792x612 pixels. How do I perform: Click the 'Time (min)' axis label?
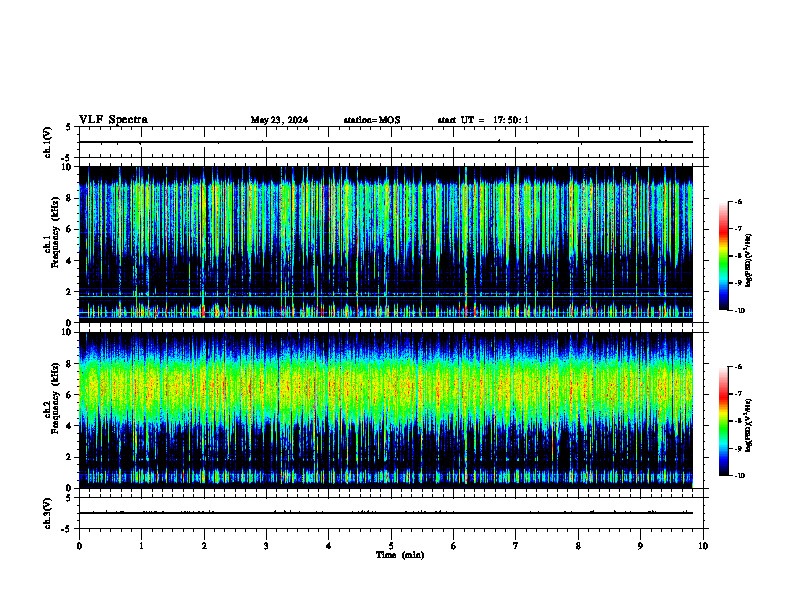tap(400, 555)
